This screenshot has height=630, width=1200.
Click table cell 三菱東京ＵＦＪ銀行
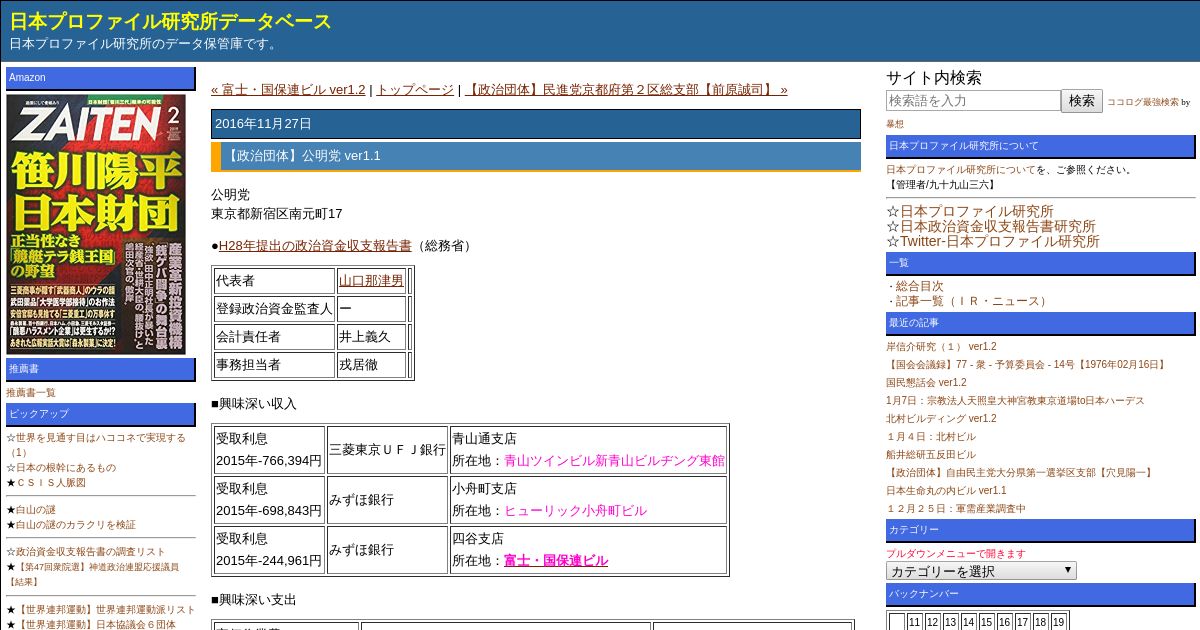(x=388, y=450)
